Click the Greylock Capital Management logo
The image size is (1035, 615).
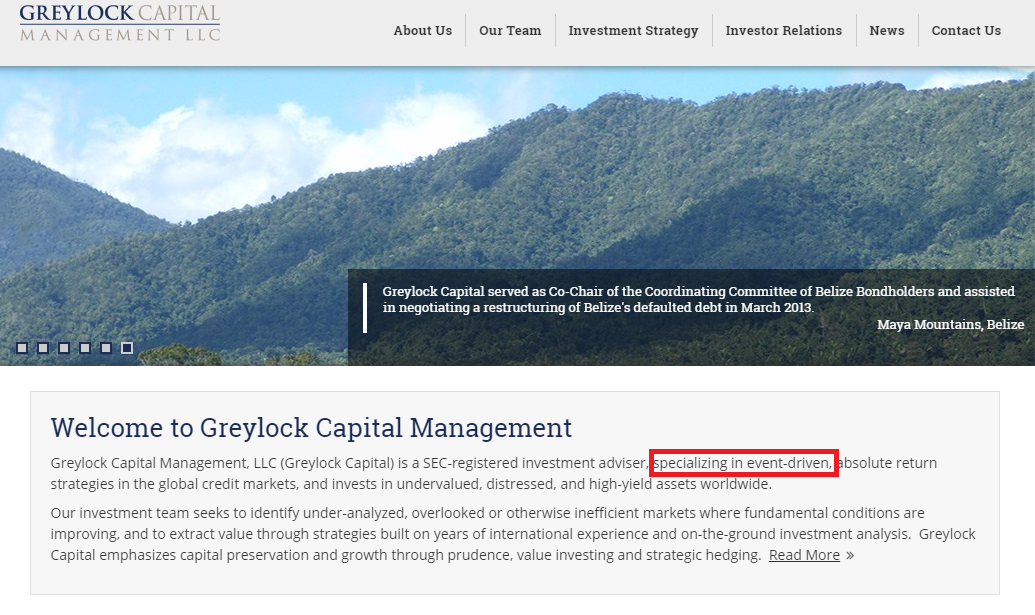tap(120, 23)
